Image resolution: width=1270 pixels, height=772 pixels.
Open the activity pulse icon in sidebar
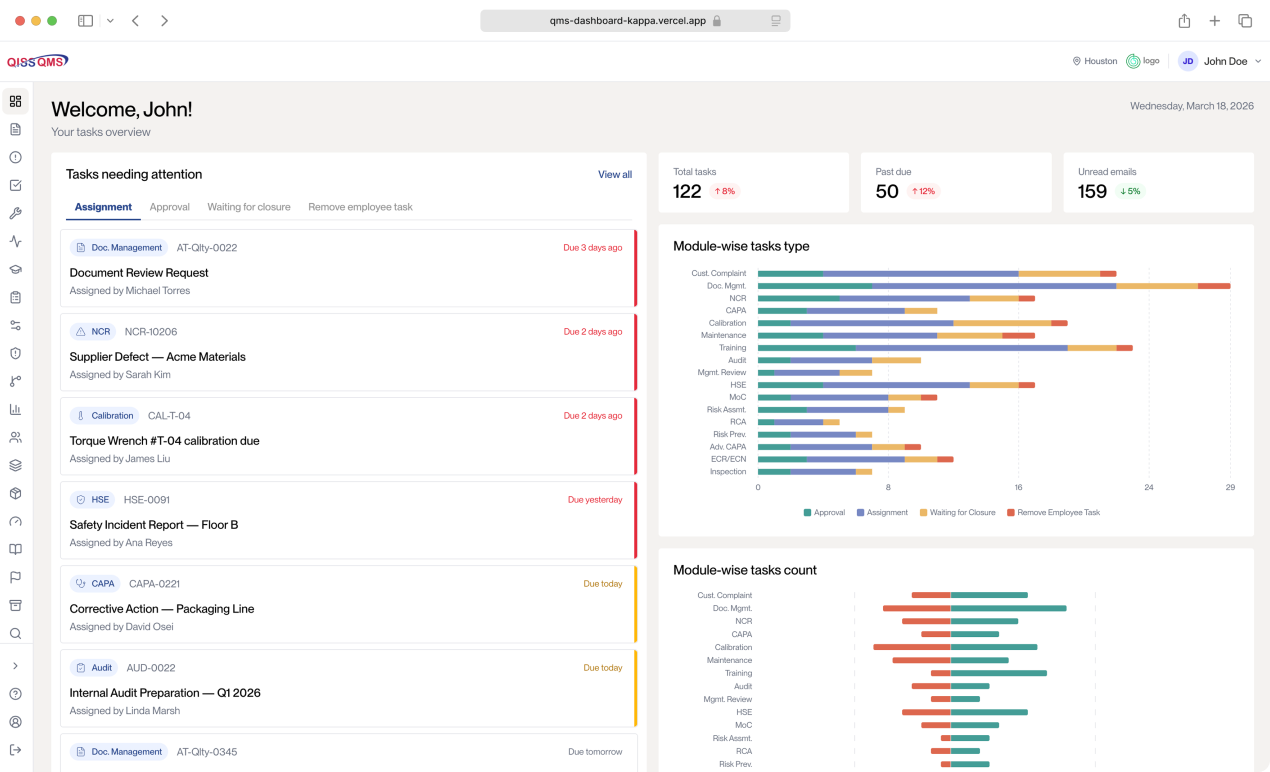point(15,241)
